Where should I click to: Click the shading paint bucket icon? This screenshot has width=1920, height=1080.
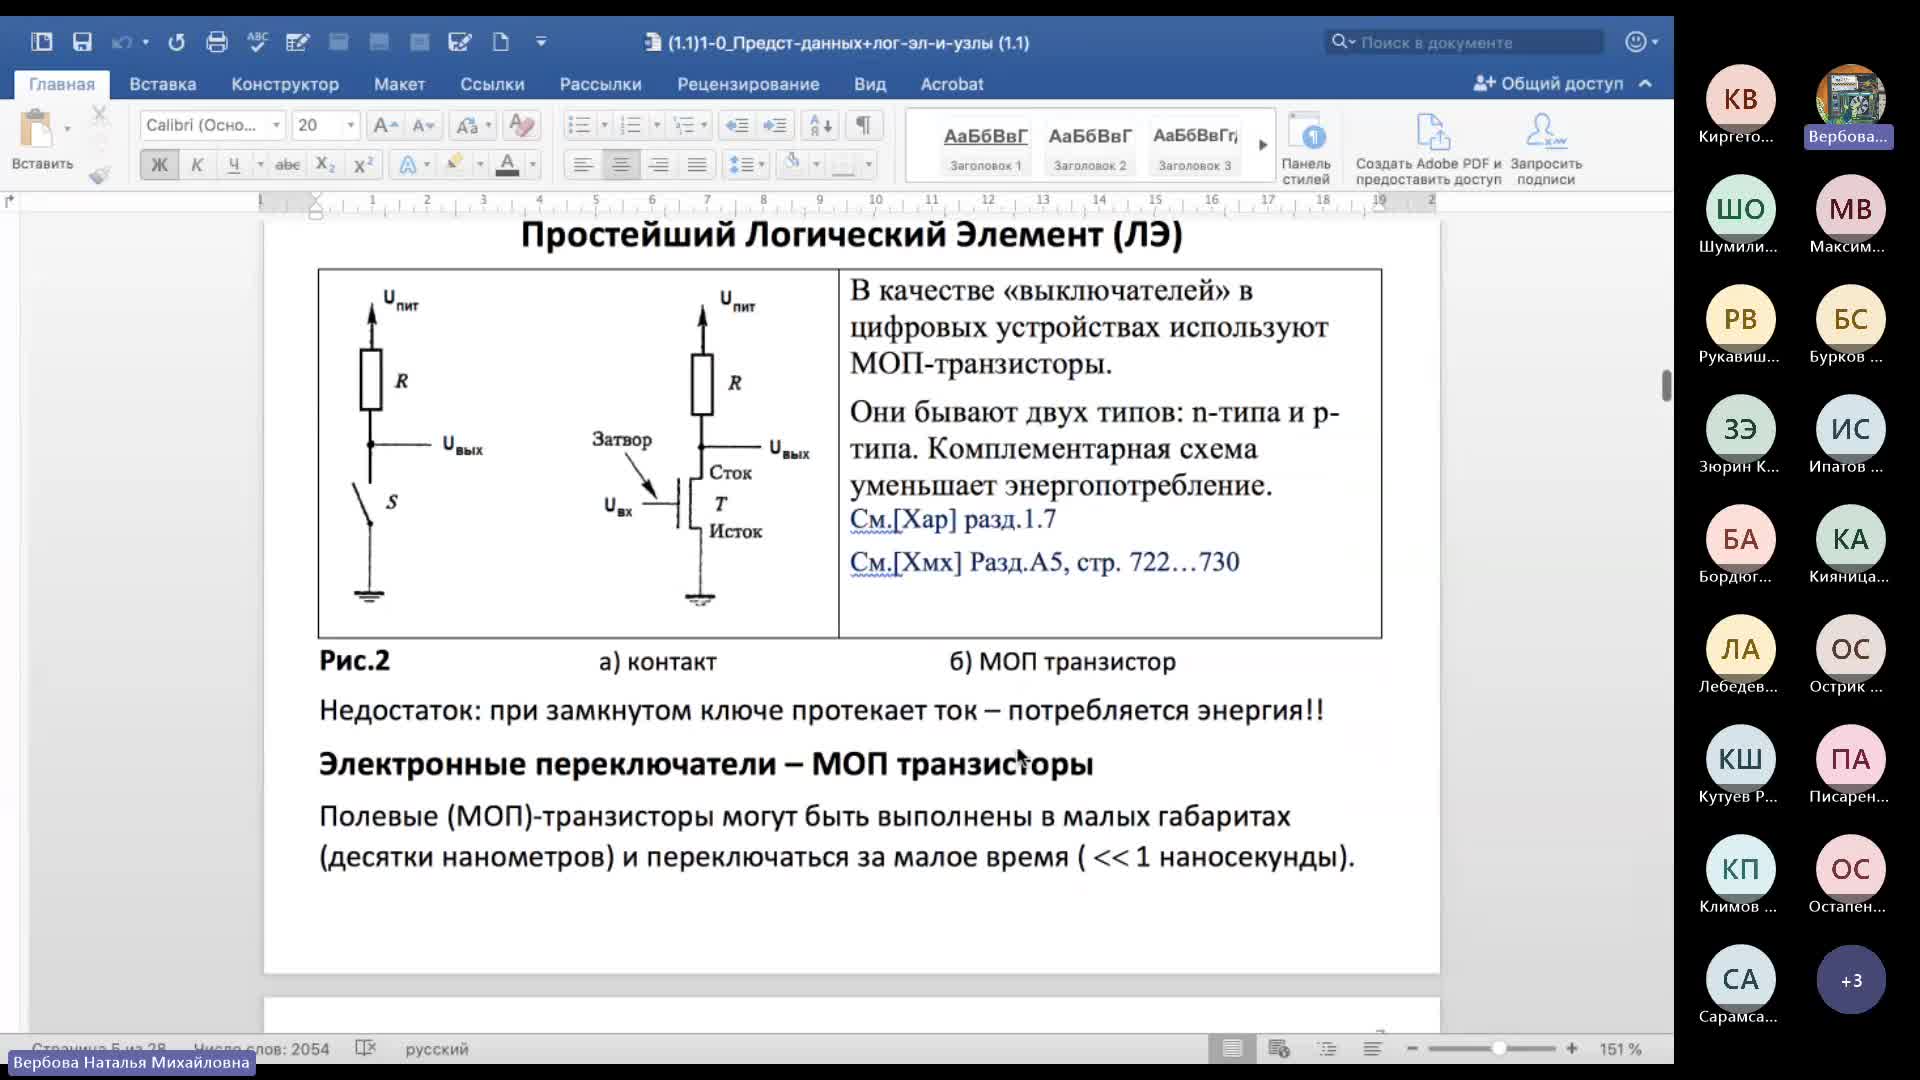792,163
